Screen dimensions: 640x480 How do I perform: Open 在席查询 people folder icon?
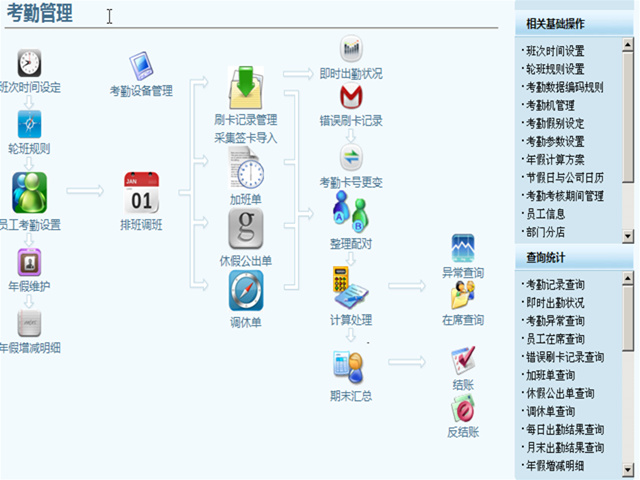click(x=463, y=295)
